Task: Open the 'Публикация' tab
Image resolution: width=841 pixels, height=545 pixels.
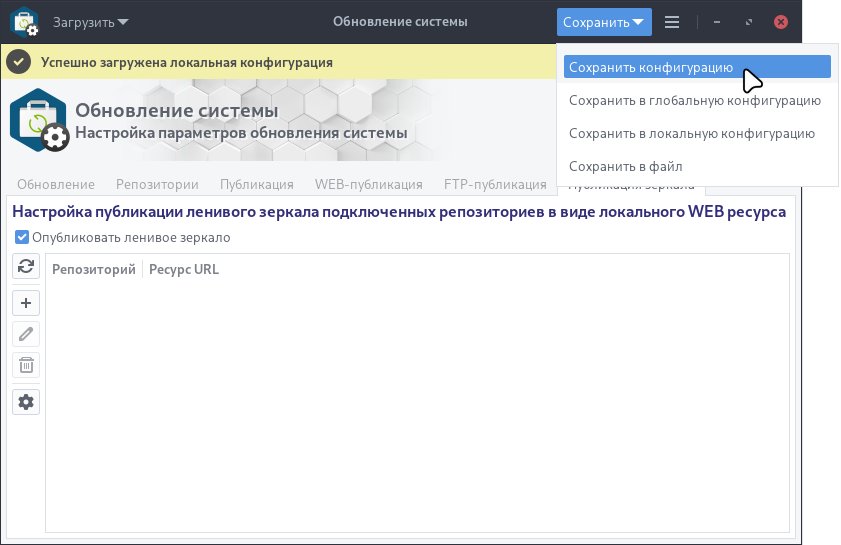Action: pos(257,185)
